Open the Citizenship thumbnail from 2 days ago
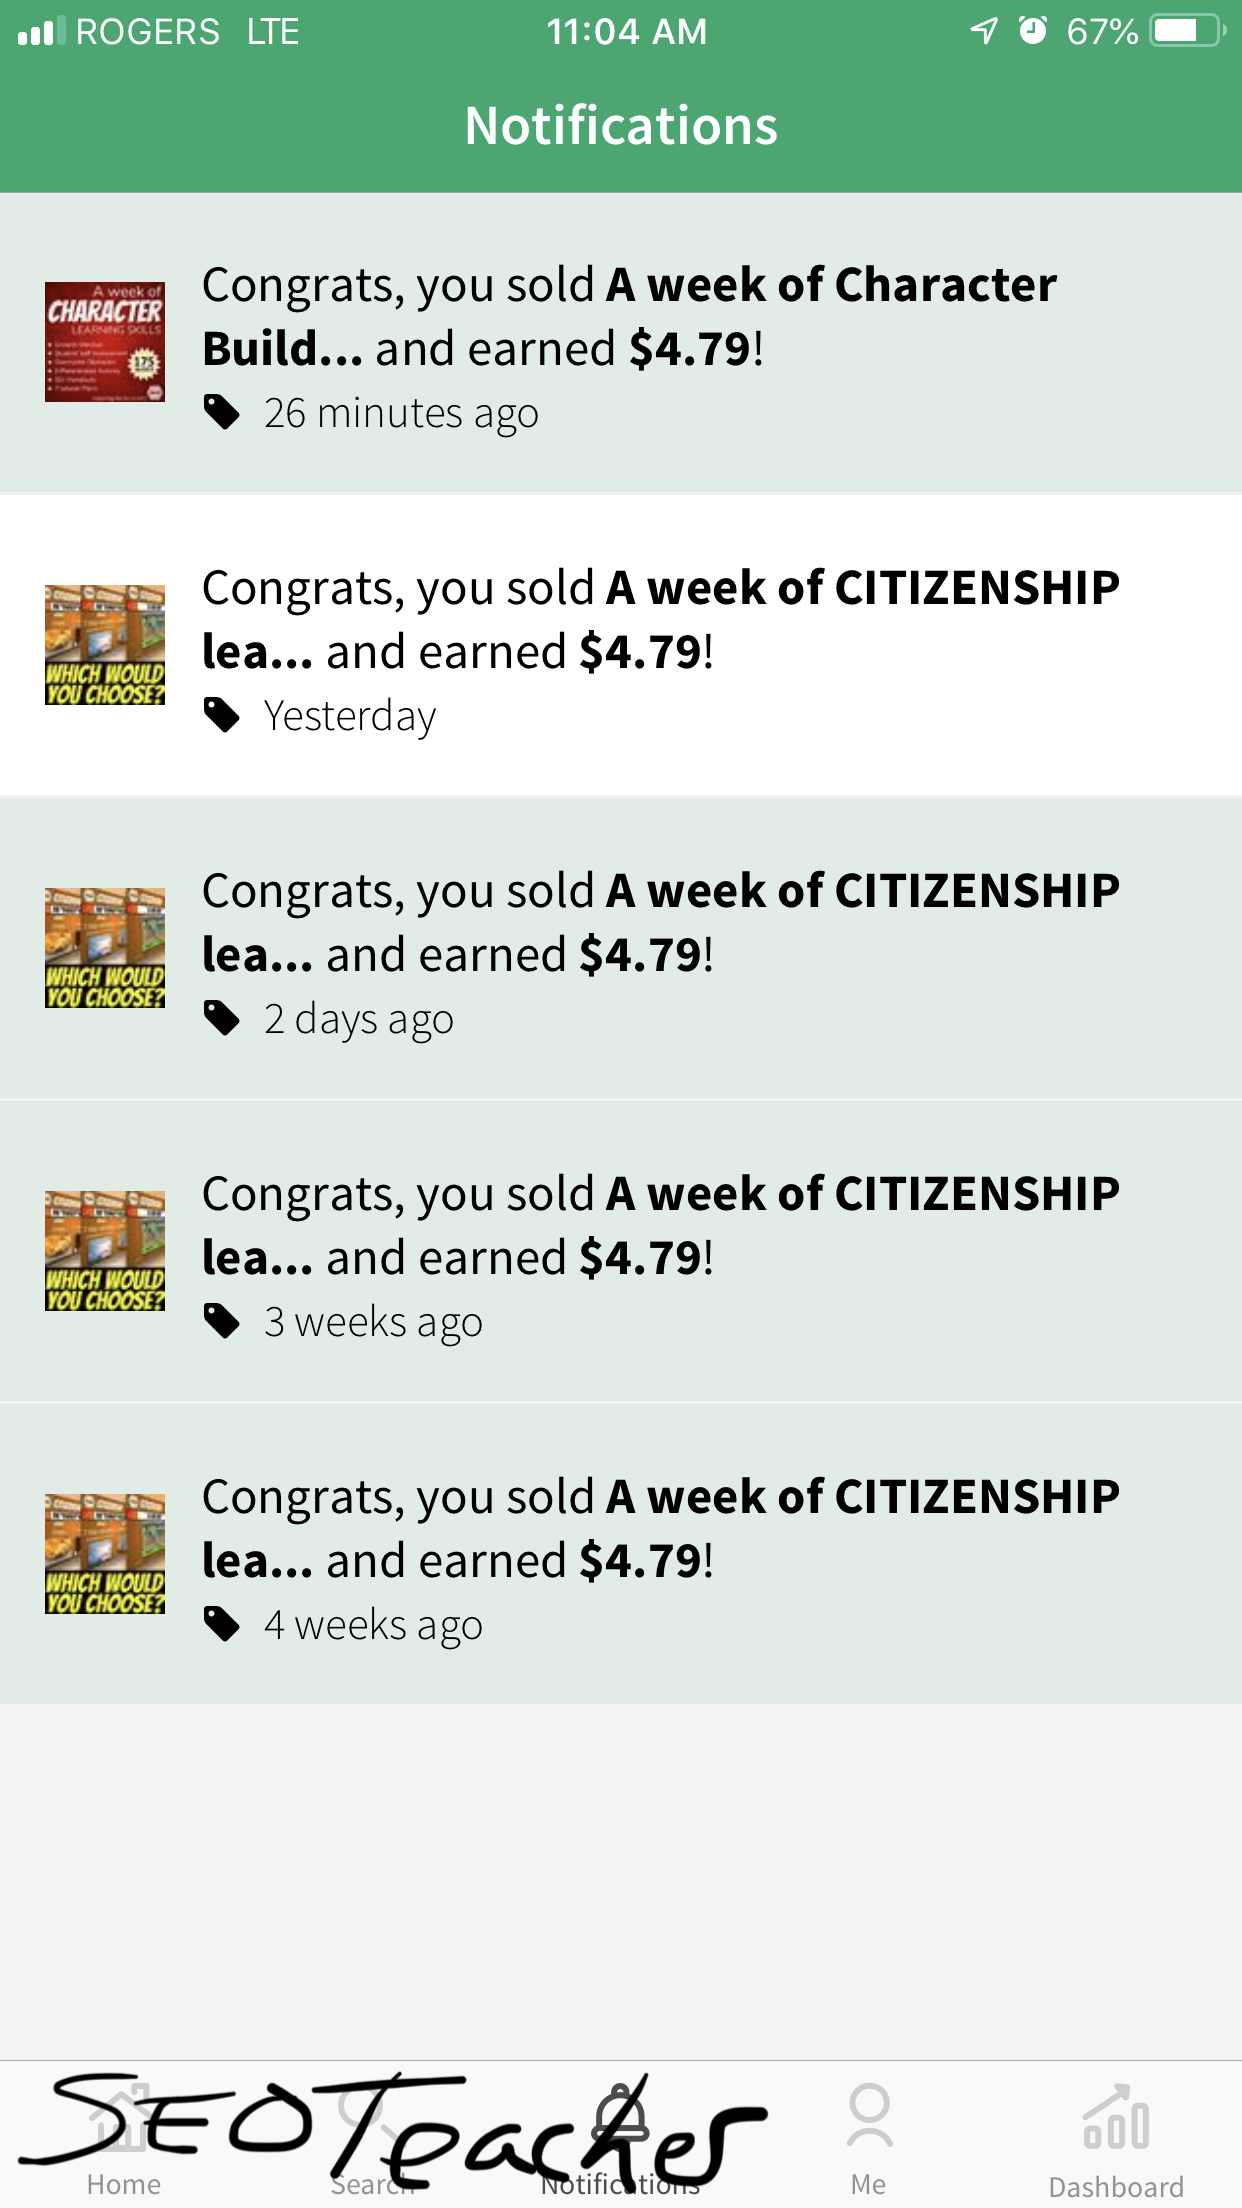The image size is (1242, 2208). click(x=105, y=948)
